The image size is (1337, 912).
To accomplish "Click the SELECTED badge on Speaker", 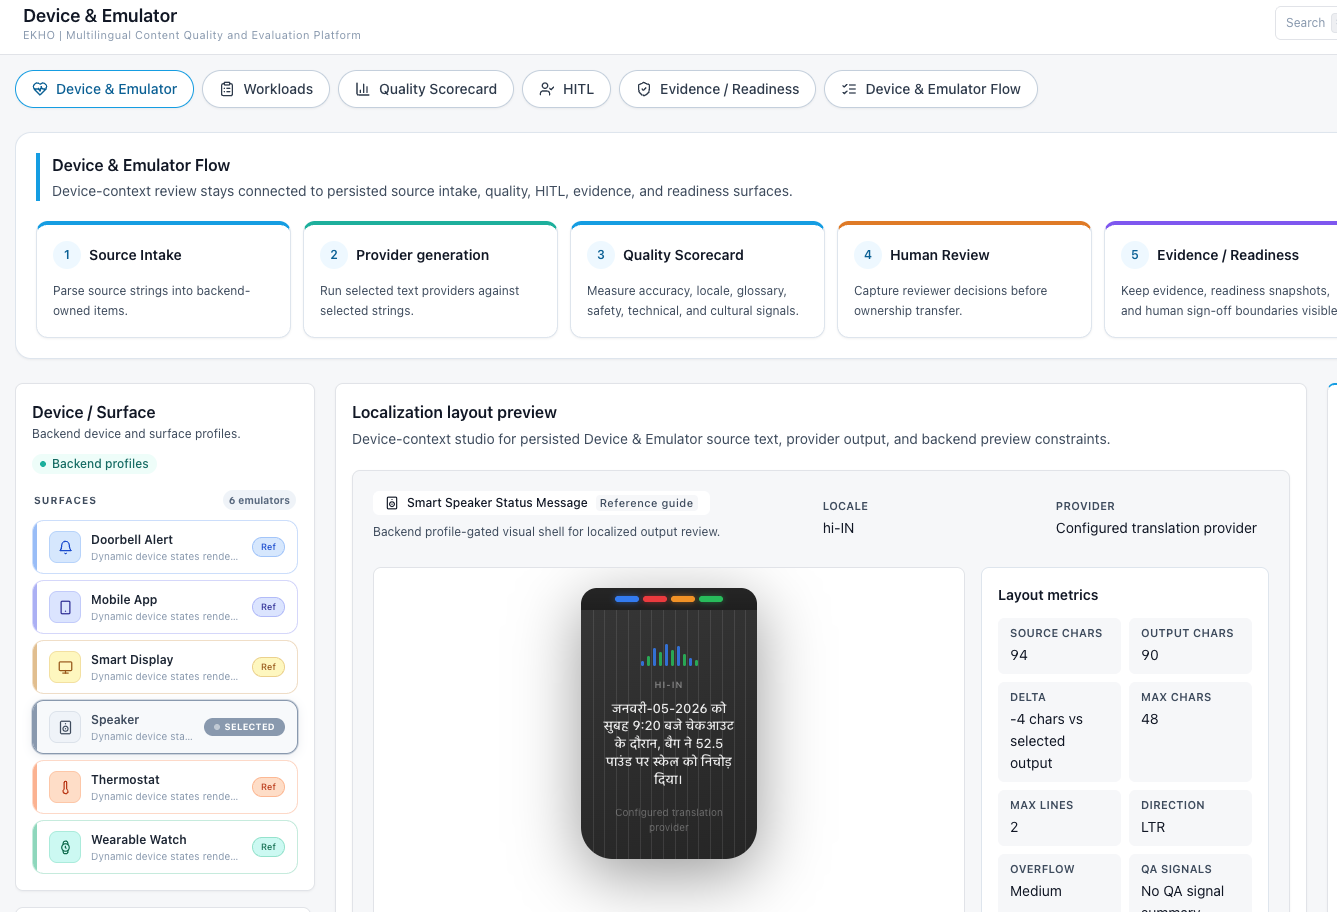I will click(245, 727).
